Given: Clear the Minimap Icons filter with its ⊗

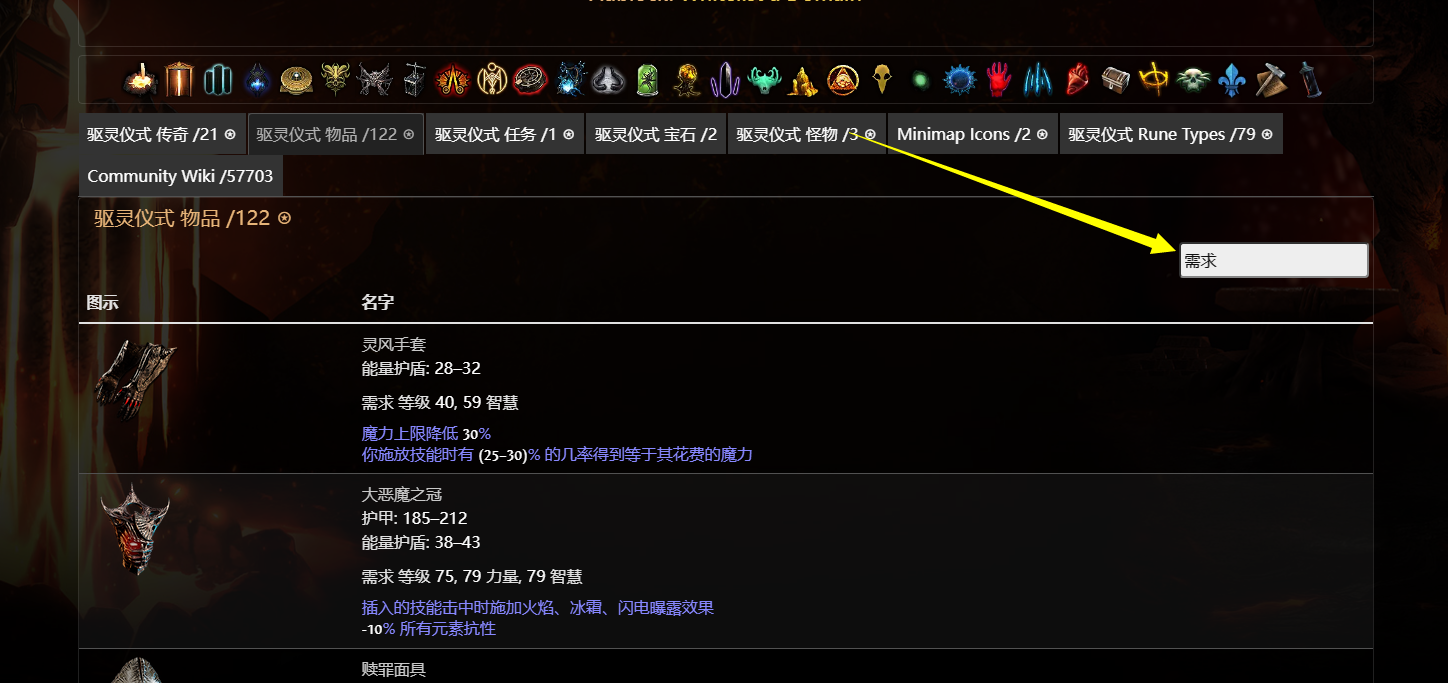Looking at the screenshot, I should pyautogui.click(x=1043, y=133).
